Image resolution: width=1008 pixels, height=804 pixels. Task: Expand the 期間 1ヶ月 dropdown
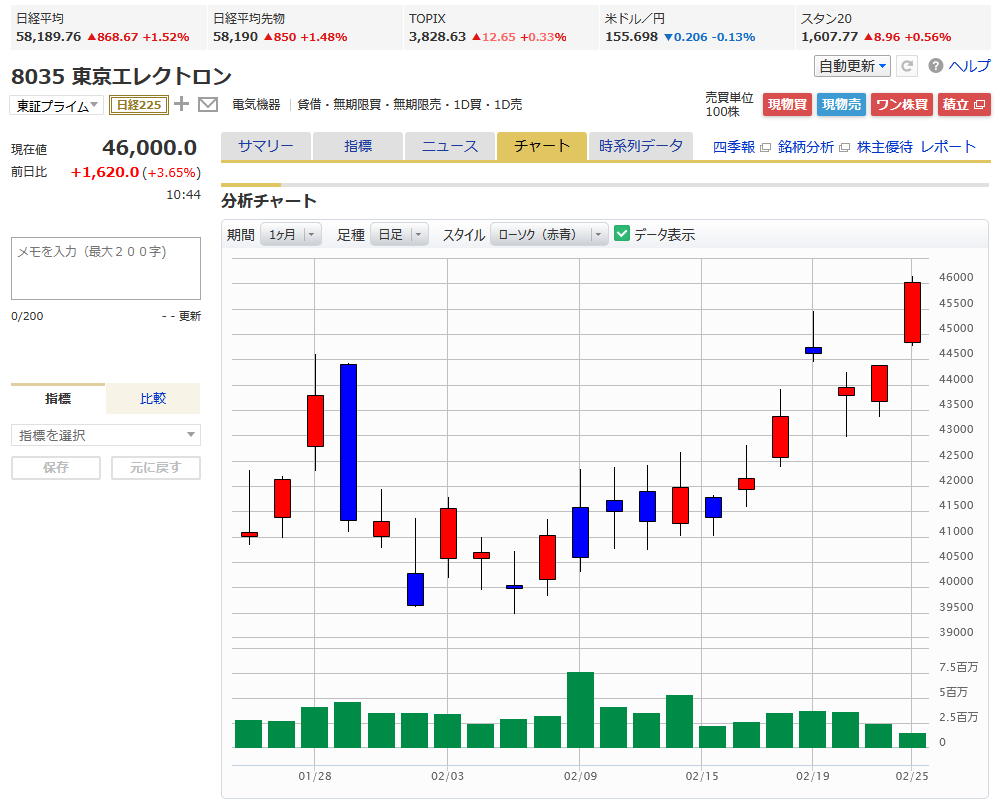tap(290, 235)
